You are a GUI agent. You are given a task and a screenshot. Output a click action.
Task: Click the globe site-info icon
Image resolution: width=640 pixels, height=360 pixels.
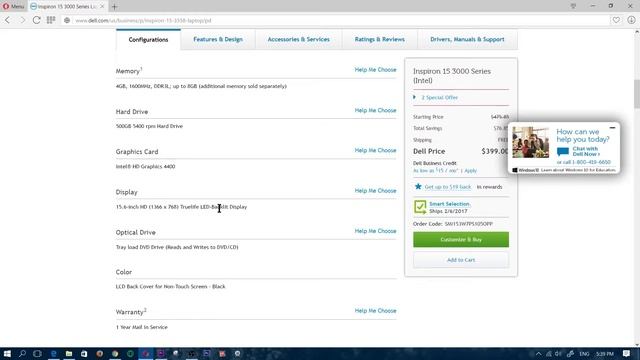tap(67, 20)
